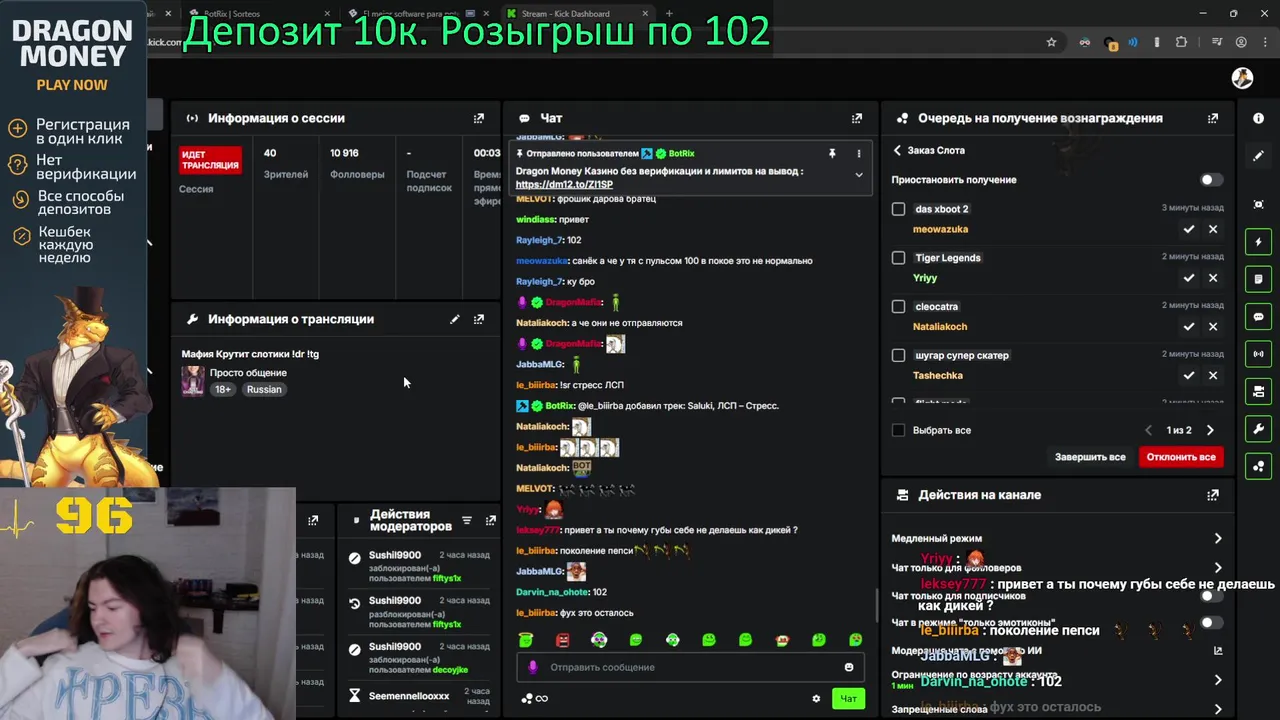Send message with Чат button
This screenshot has height=720, width=1280.
pos(848,698)
